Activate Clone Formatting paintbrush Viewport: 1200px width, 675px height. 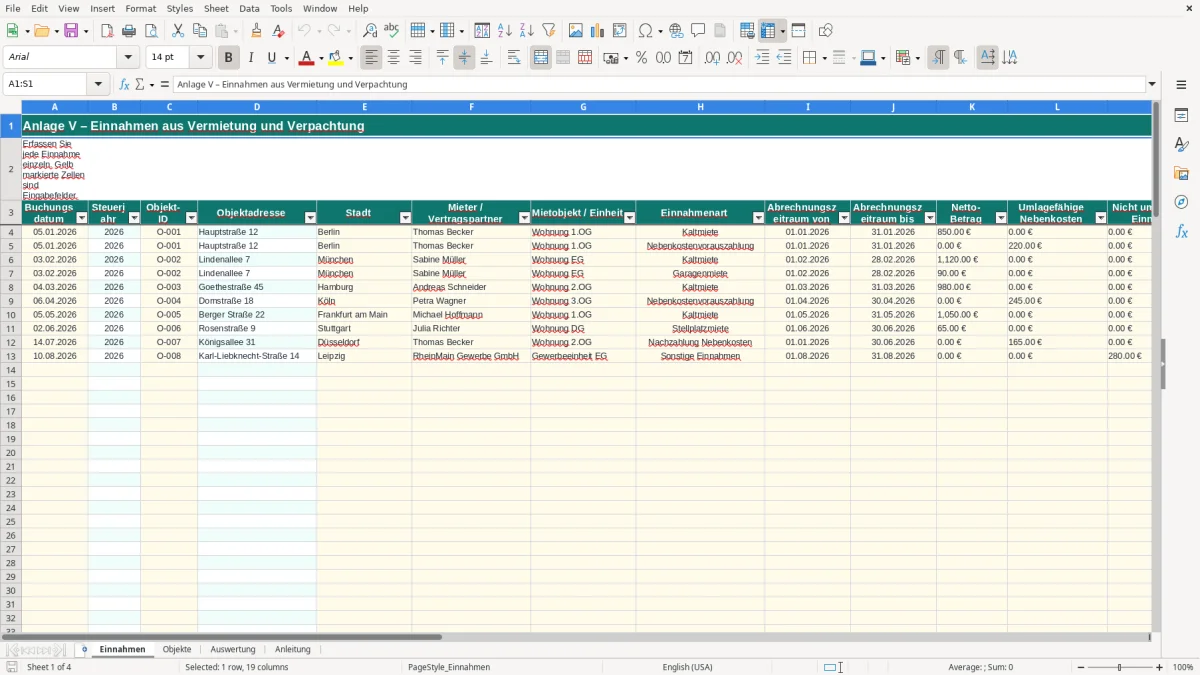coord(257,31)
